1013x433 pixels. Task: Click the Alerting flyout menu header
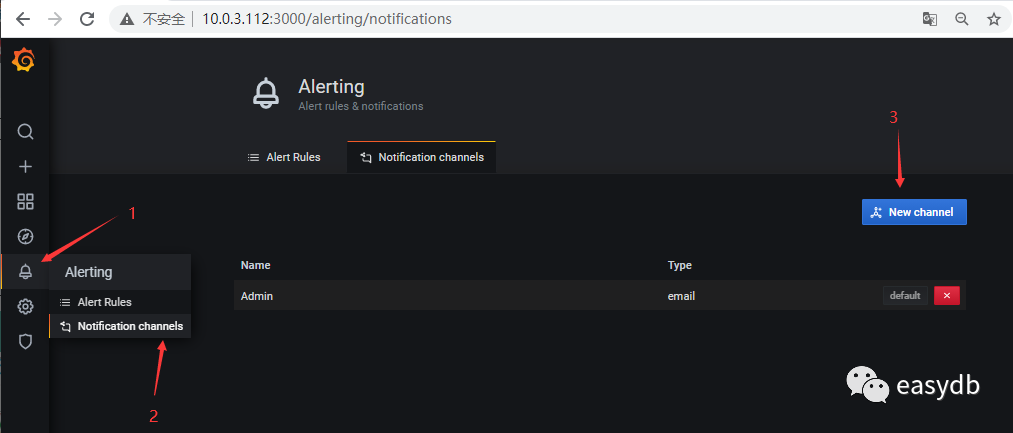pyautogui.click(x=120, y=272)
